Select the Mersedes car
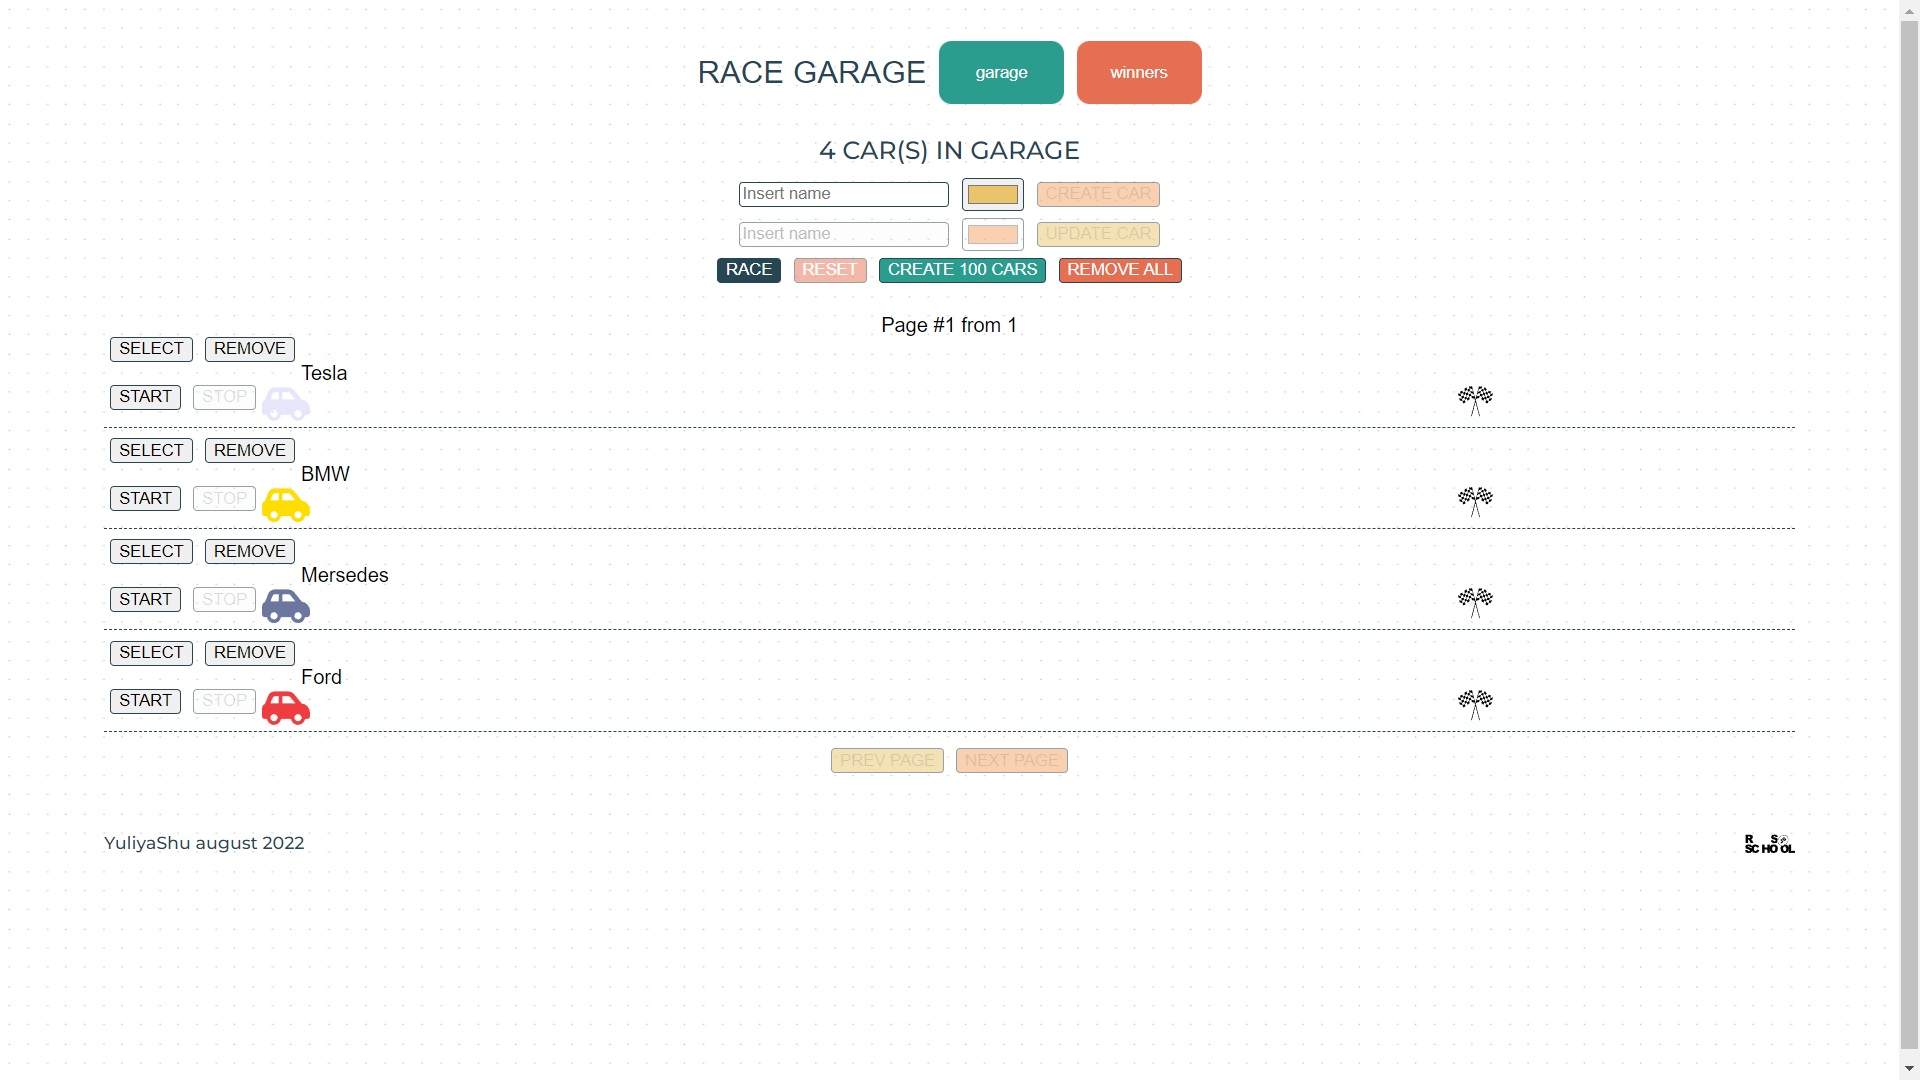The height and width of the screenshot is (1080, 1920). click(x=151, y=551)
